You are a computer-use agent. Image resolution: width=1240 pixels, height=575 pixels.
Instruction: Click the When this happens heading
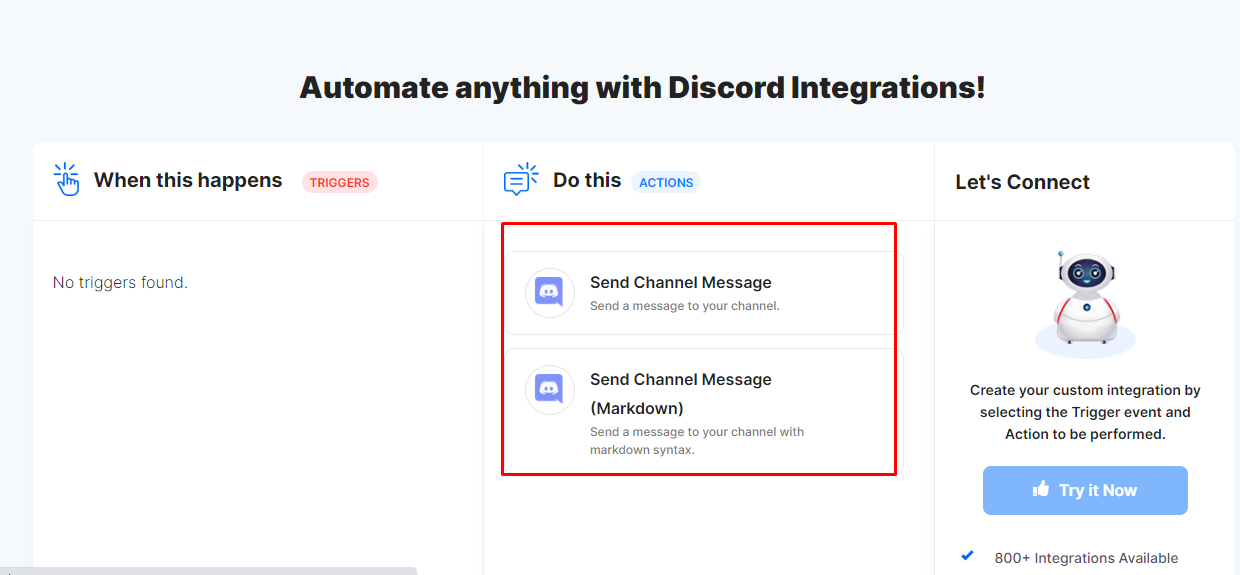coord(188,181)
